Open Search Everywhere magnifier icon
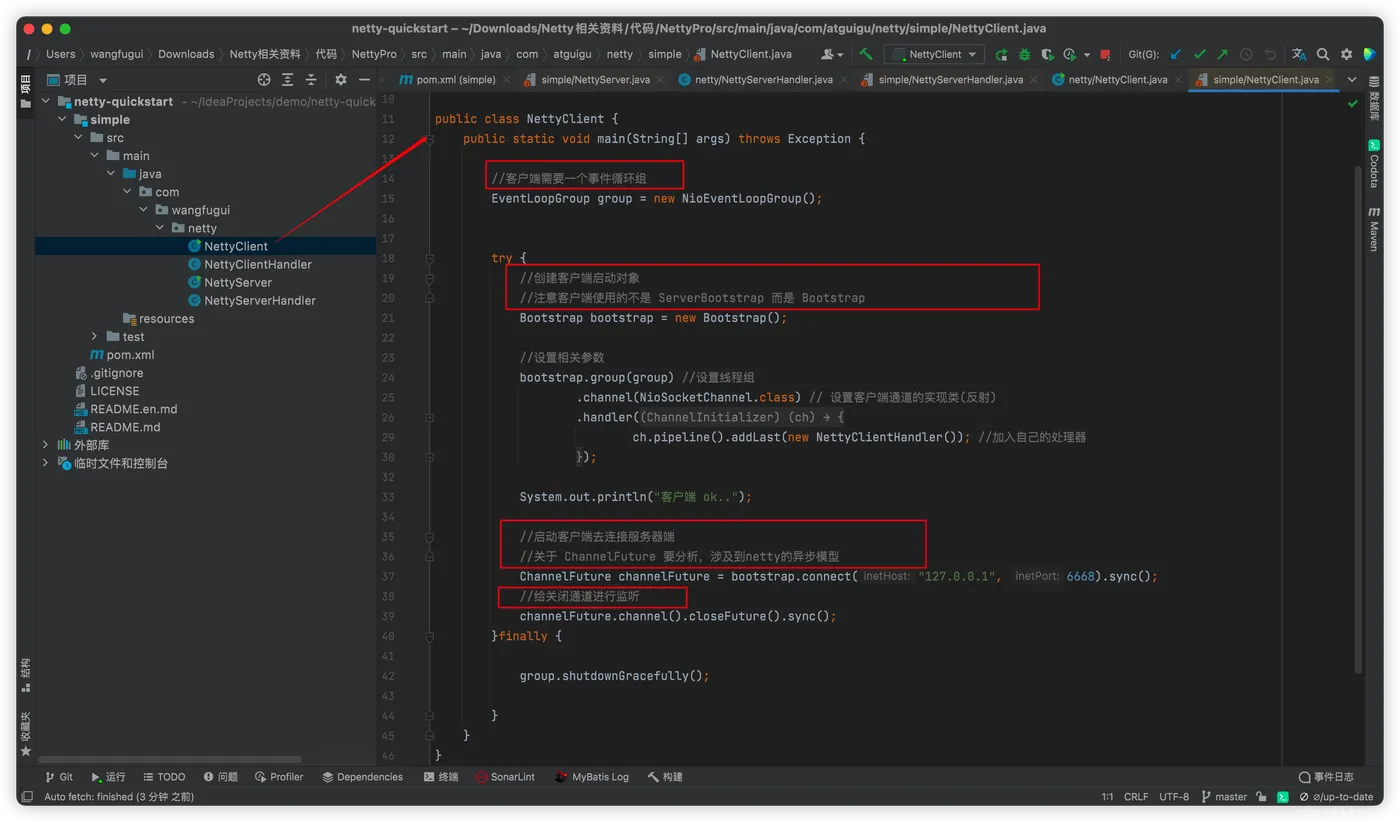Screen dimensions: 1400x822 pyautogui.click(x=1323, y=54)
